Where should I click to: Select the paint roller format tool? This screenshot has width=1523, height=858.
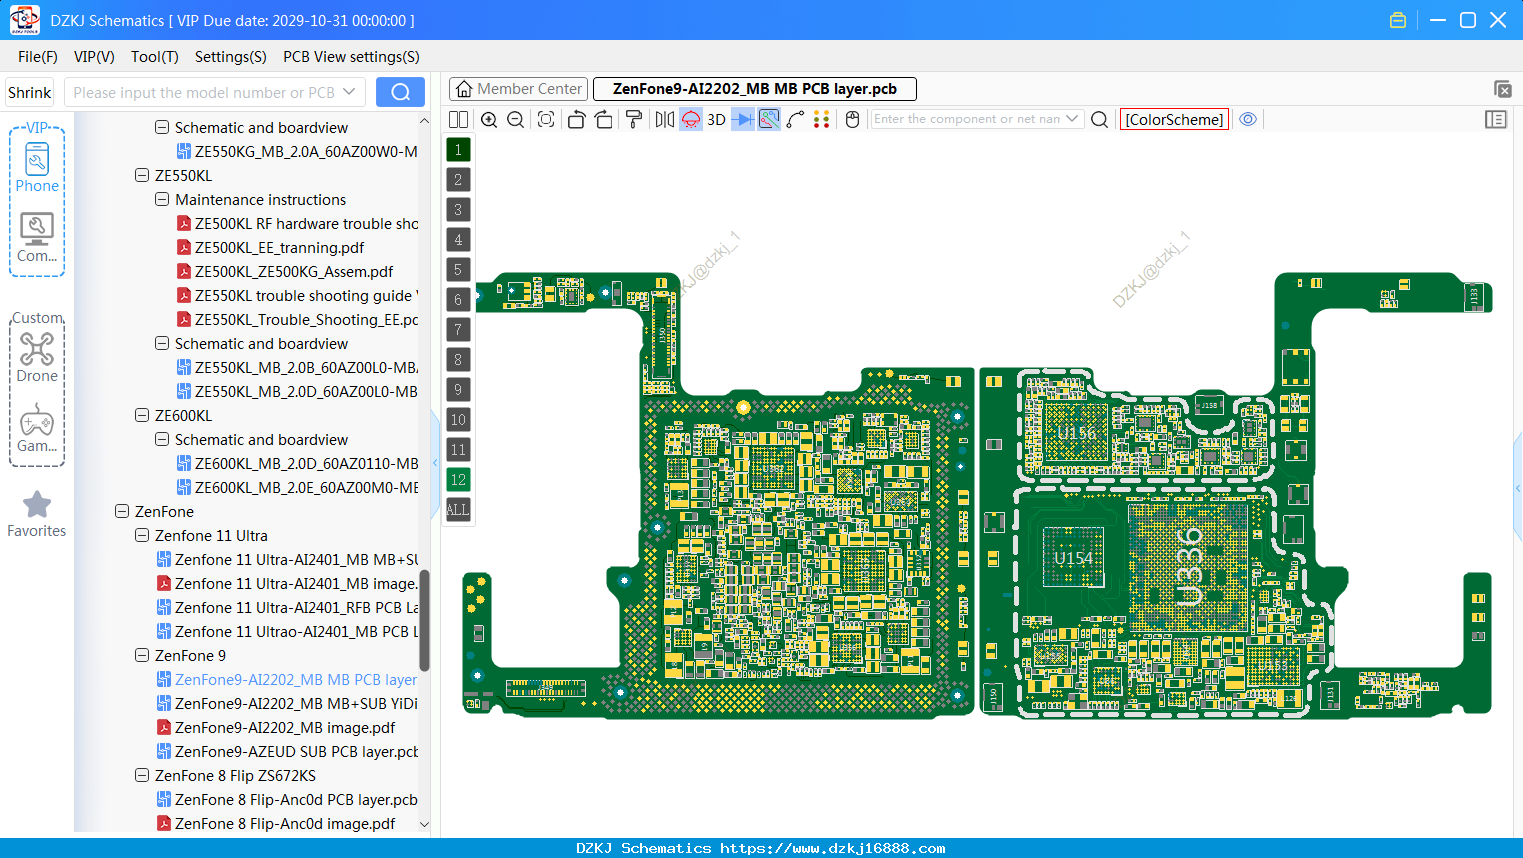tap(634, 120)
